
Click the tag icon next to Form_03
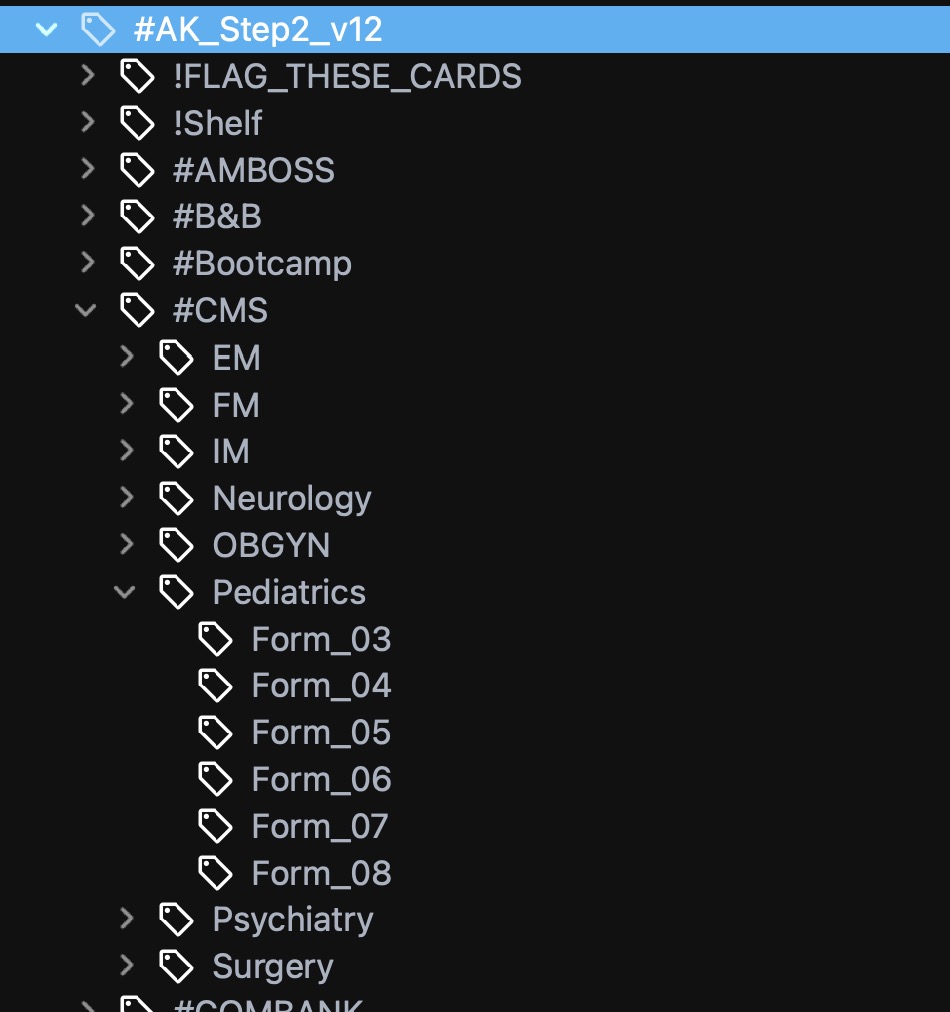[x=216, y=639]
